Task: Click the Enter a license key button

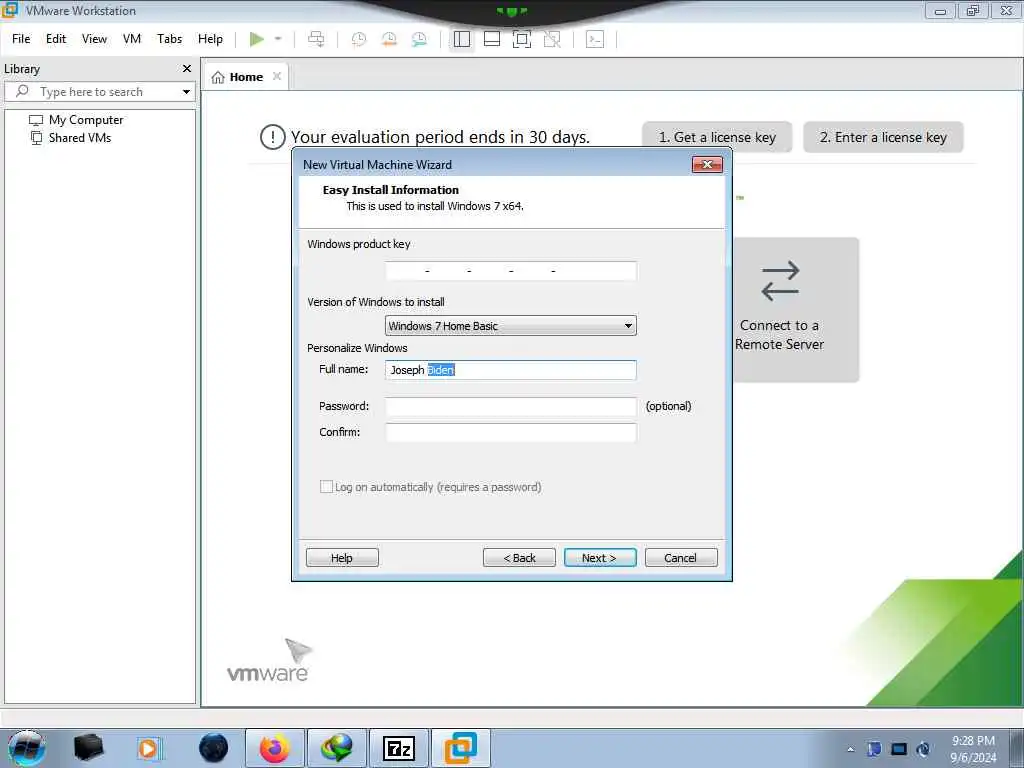Action: click(883, 137)
